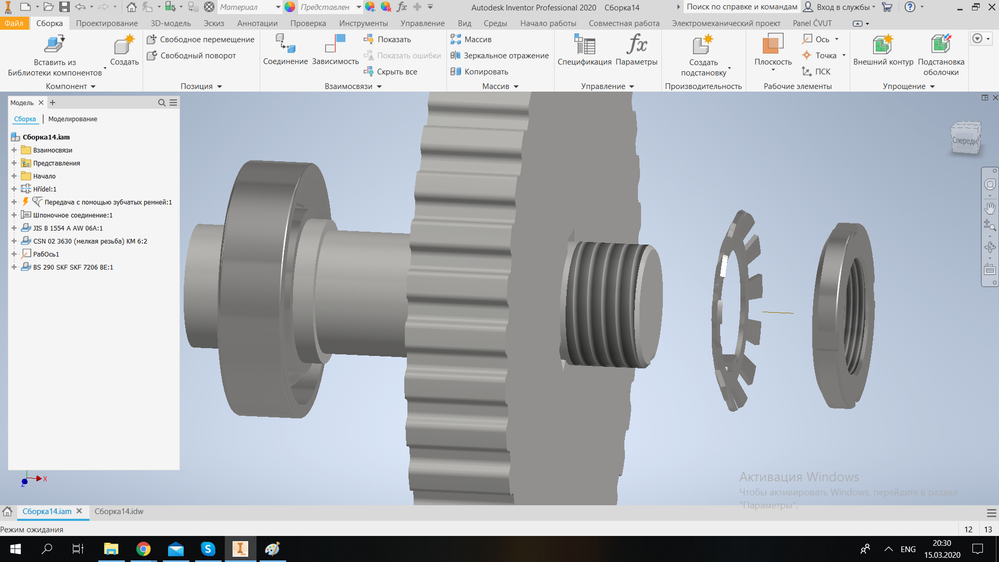The height and width of the screenshot is (562, 999).
Task: Click Показать relationships button
Action: (x=387, y=39)
